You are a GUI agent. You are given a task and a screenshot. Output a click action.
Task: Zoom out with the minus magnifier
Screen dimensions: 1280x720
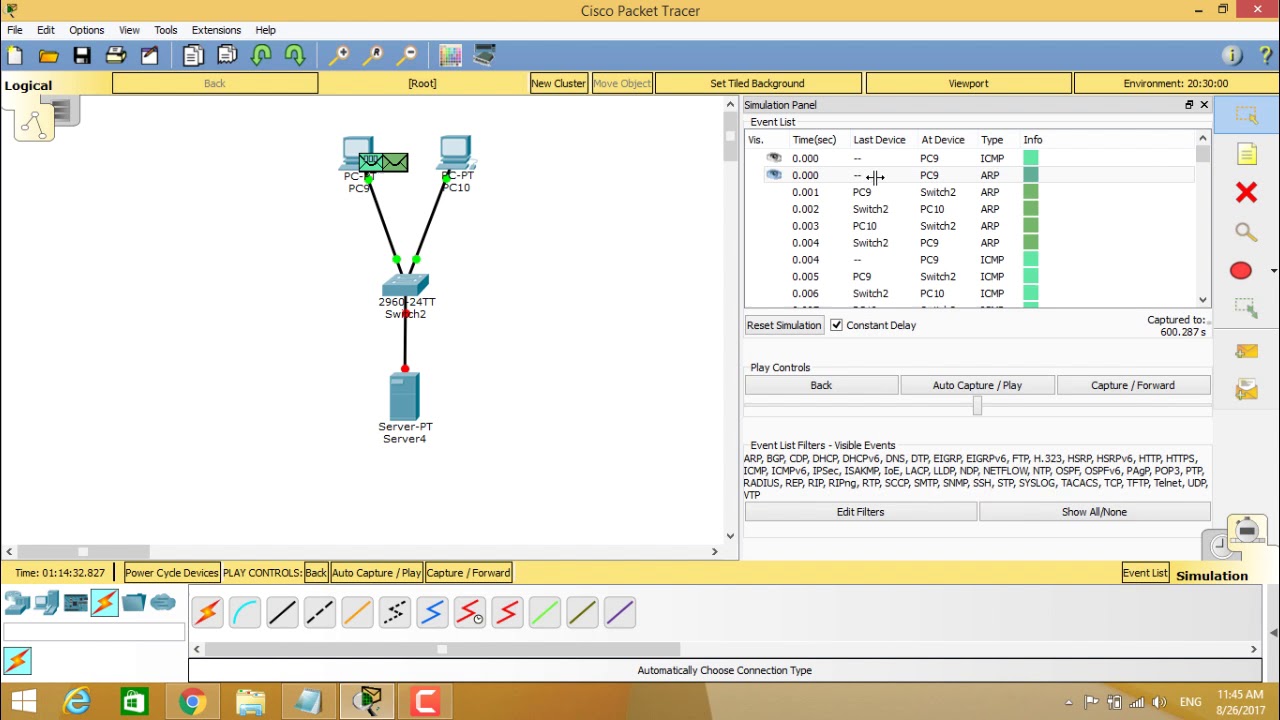tap(407, 56)
